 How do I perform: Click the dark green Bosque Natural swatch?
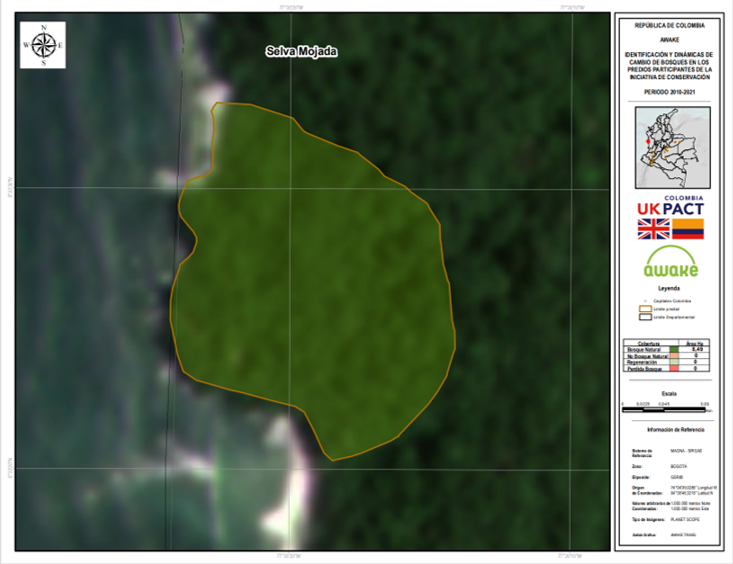(674, 349)
